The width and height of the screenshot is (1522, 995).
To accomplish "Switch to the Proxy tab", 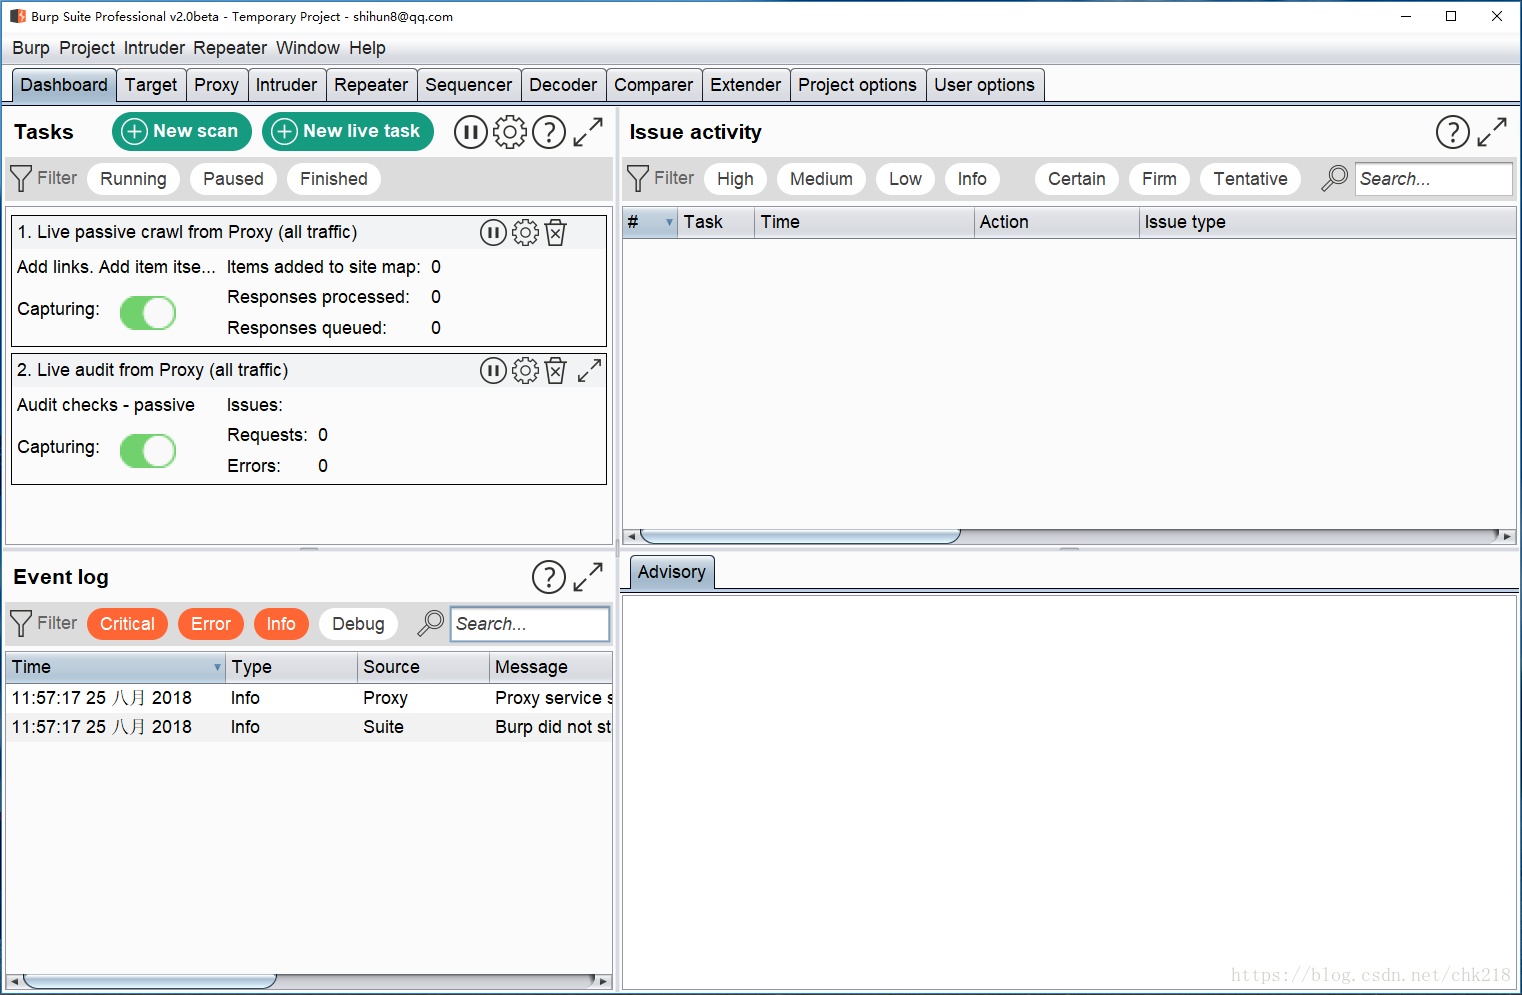I will (x=216, y=85).
